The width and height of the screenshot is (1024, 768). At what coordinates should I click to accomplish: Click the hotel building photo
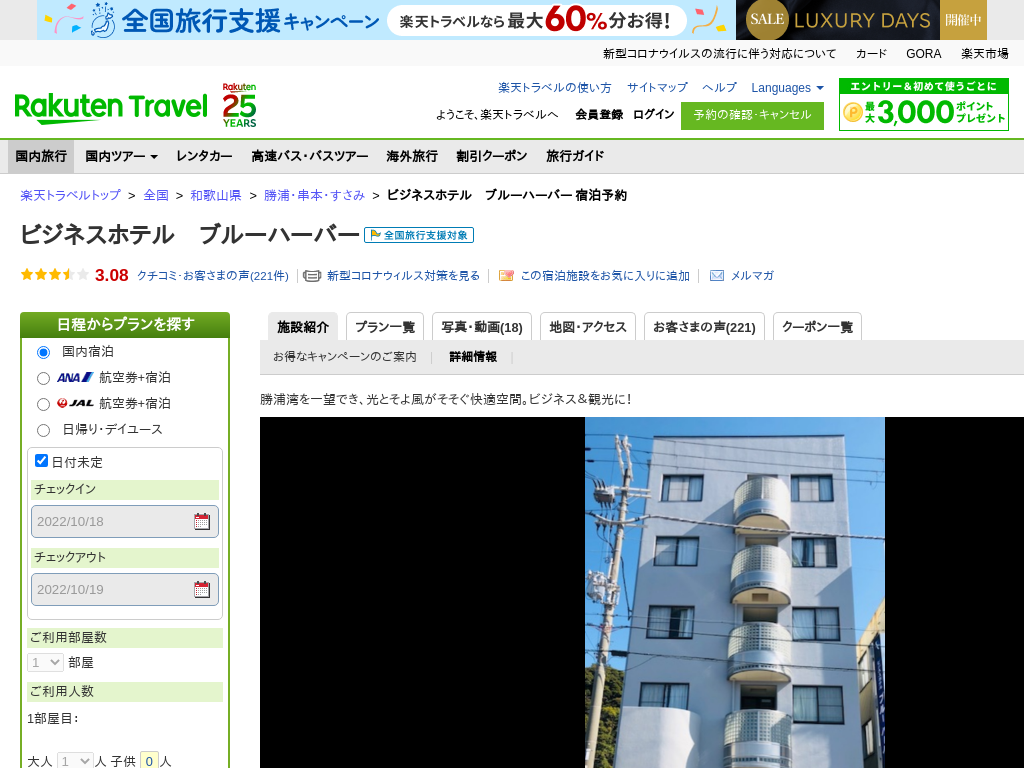pyautogui.click(x=735, y=592)
